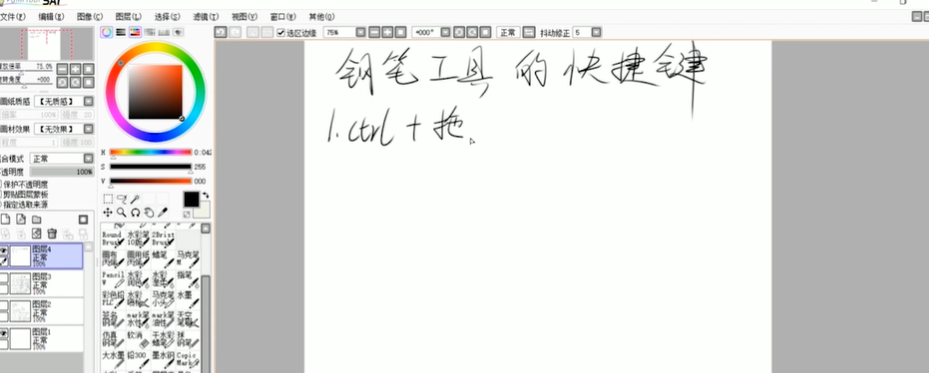Open the 窗口 menu
929x373 pixels.
[x=283, y=17]
